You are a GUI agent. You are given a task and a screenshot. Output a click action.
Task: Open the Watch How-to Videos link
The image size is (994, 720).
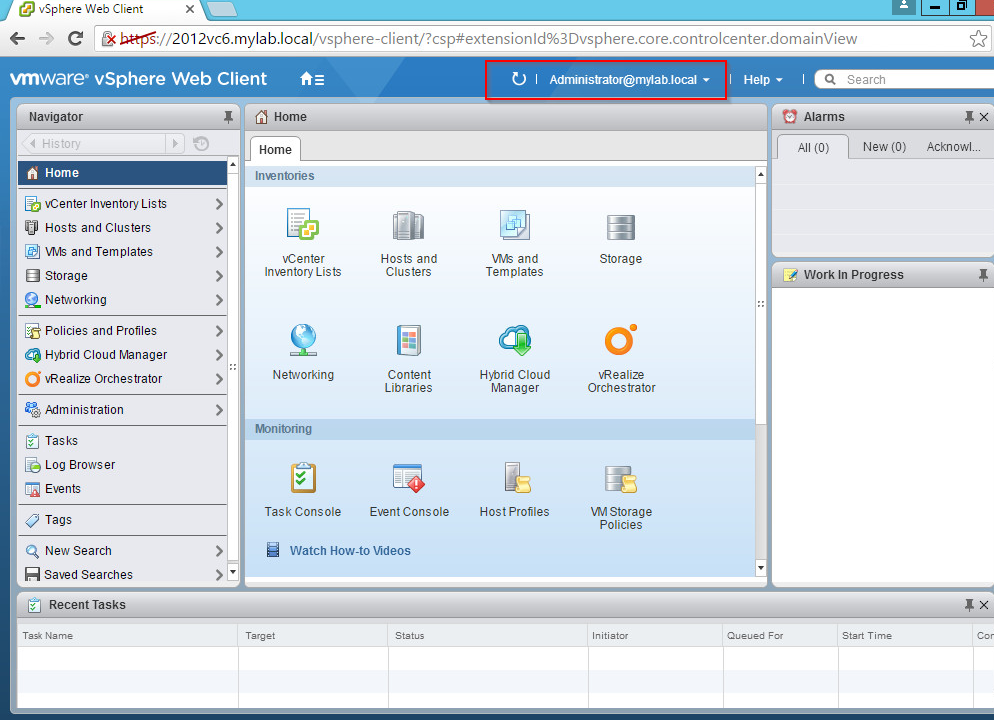point(350,551)
